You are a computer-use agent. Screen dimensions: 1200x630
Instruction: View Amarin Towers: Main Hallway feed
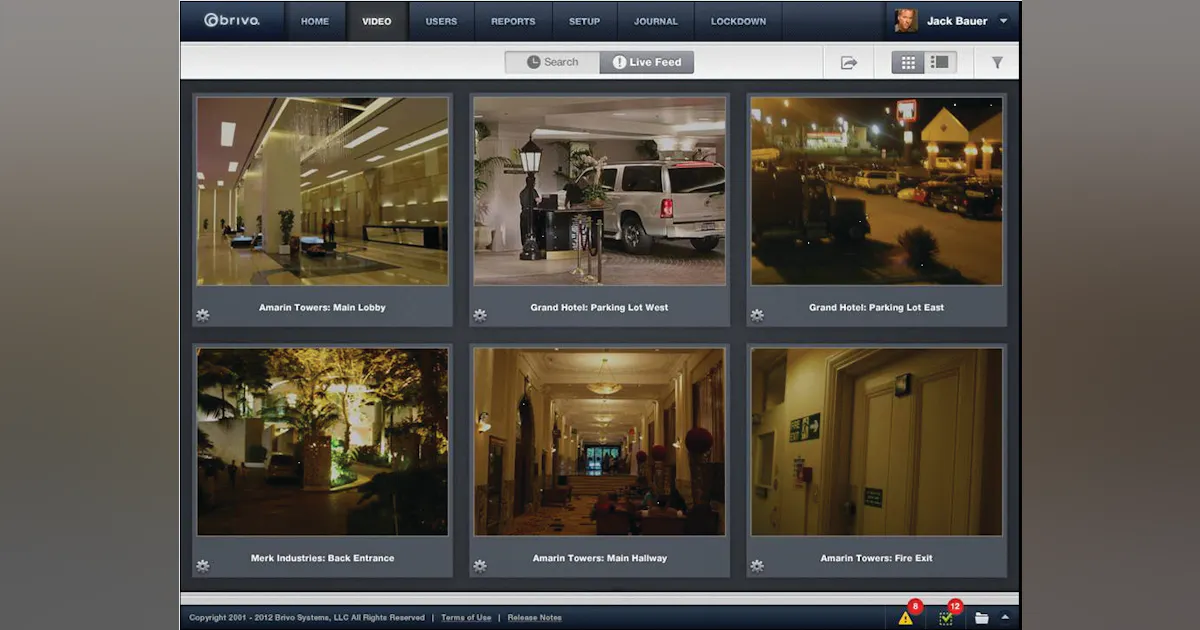(599, 442)
